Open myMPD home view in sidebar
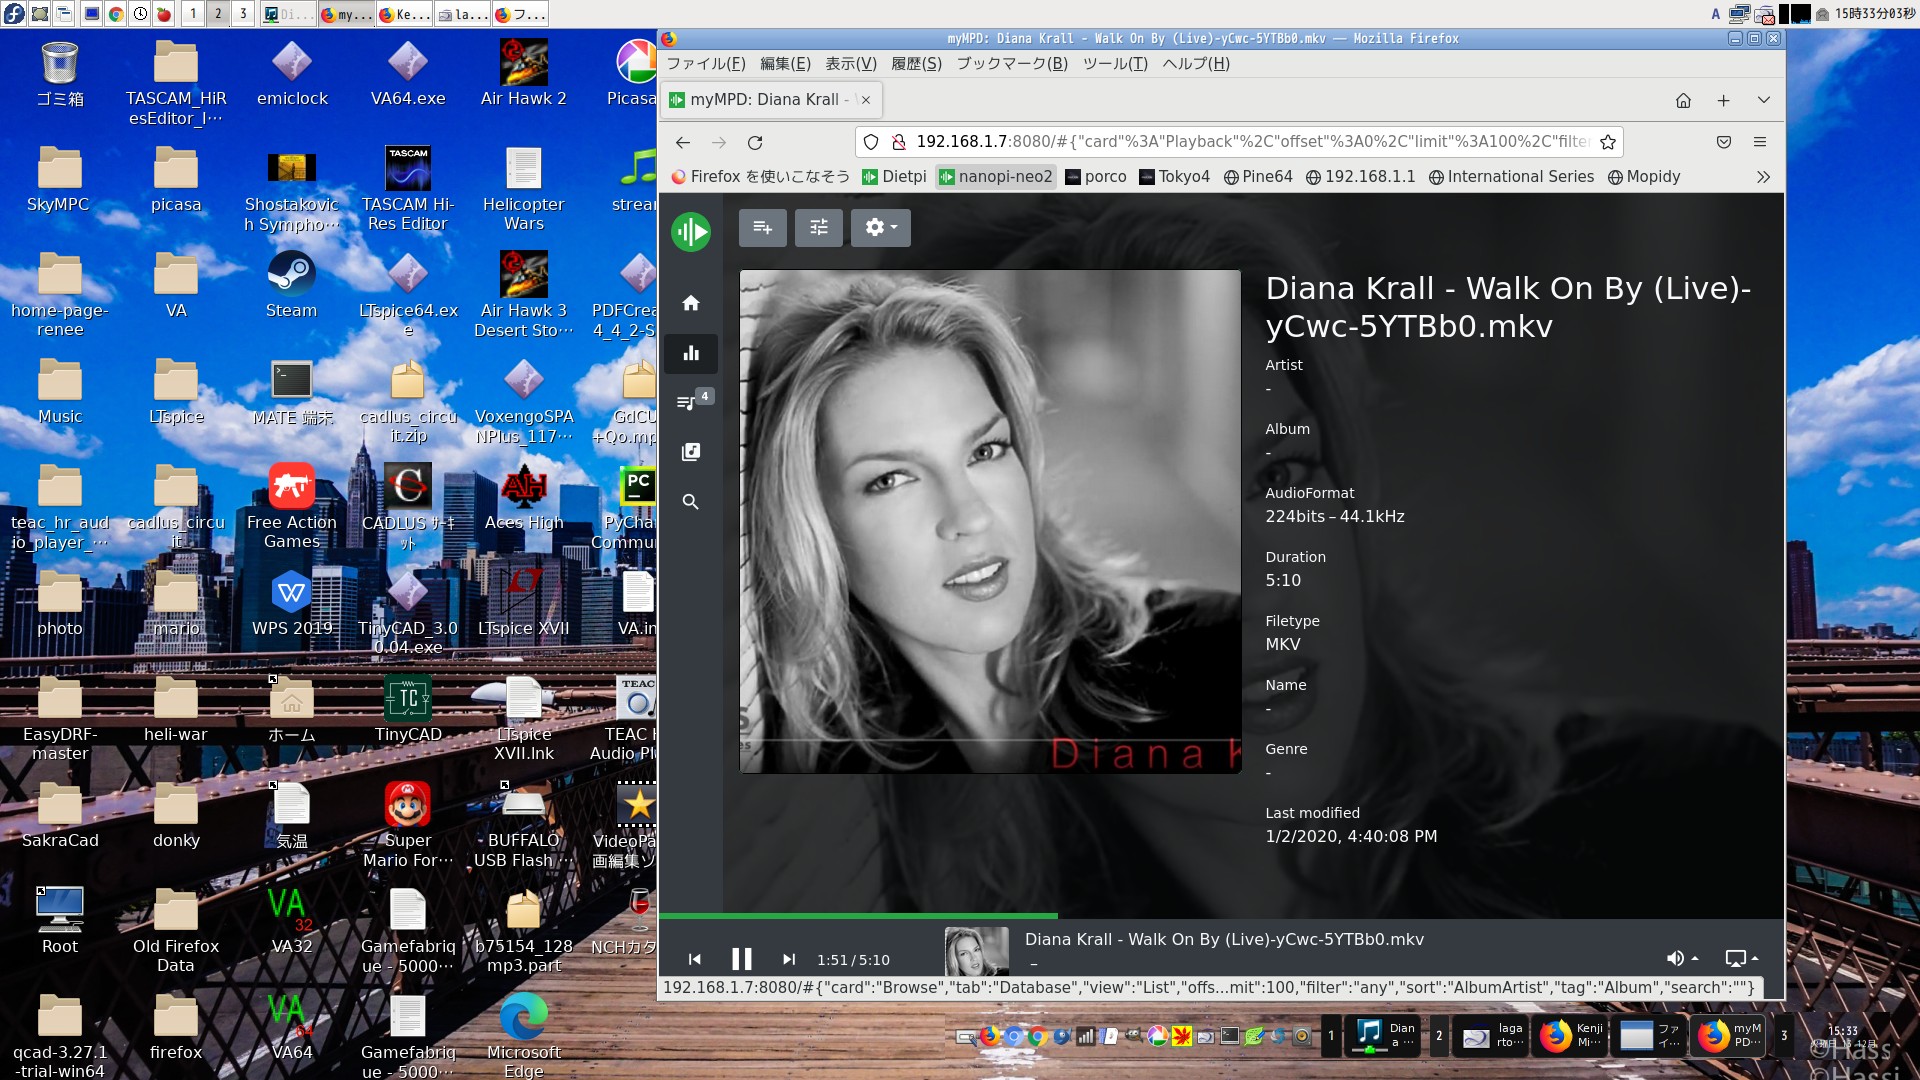 tap(690, 303)
